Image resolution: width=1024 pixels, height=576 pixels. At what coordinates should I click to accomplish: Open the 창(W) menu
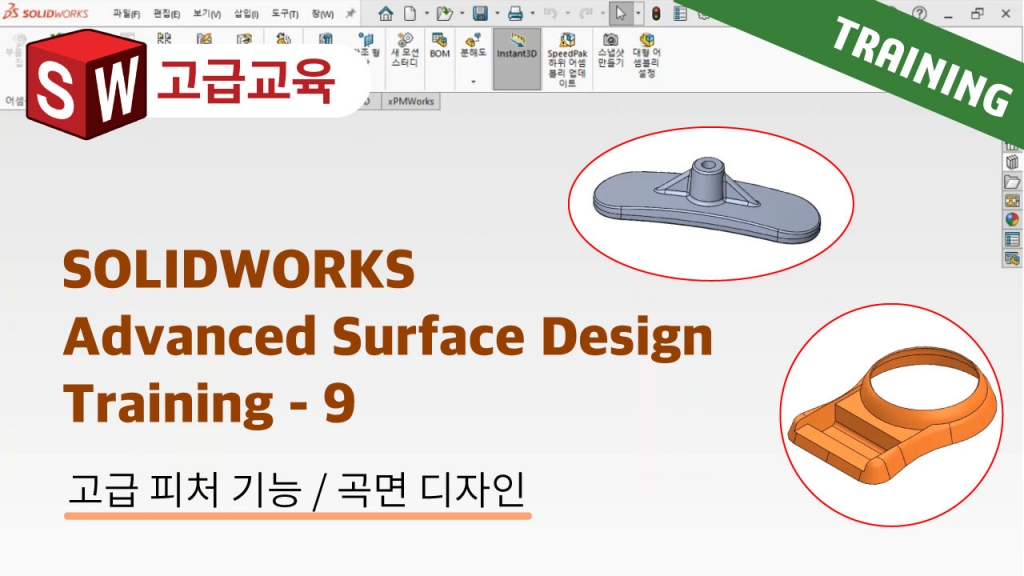click(323, 14)
